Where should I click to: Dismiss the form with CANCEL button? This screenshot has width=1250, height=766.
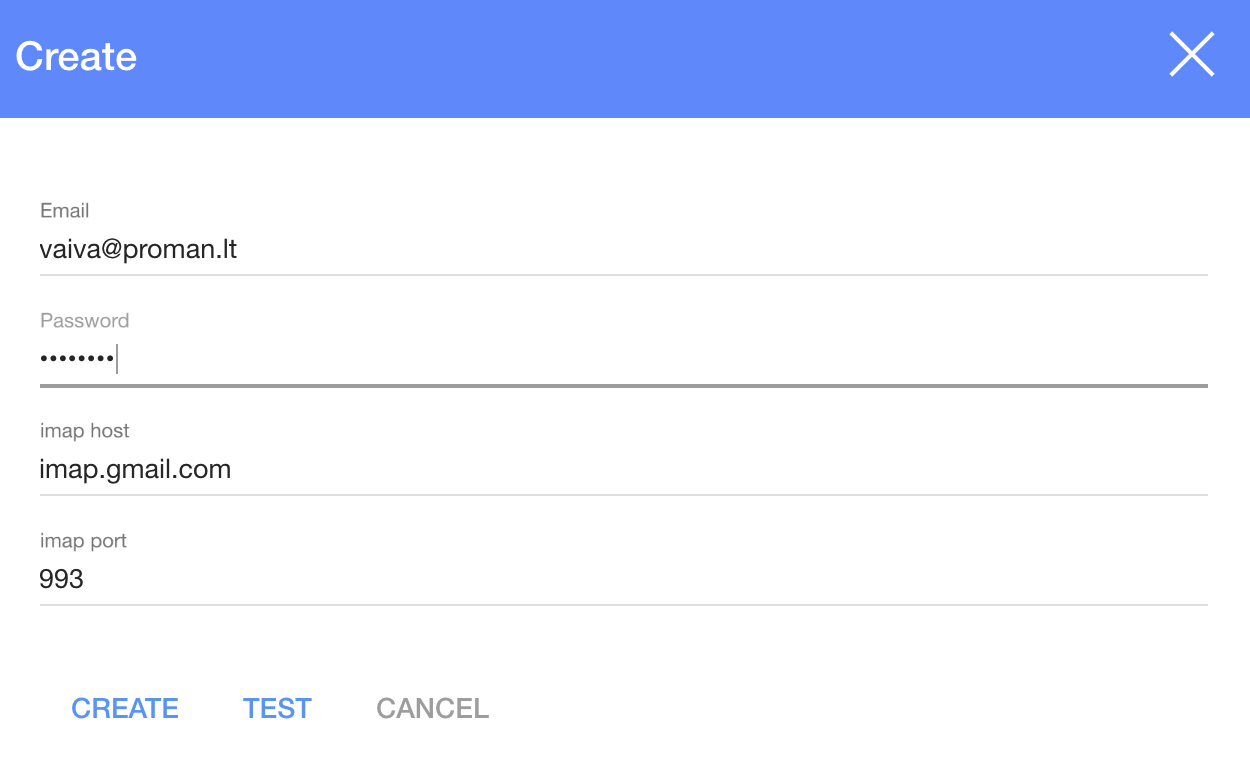(432, 708)
